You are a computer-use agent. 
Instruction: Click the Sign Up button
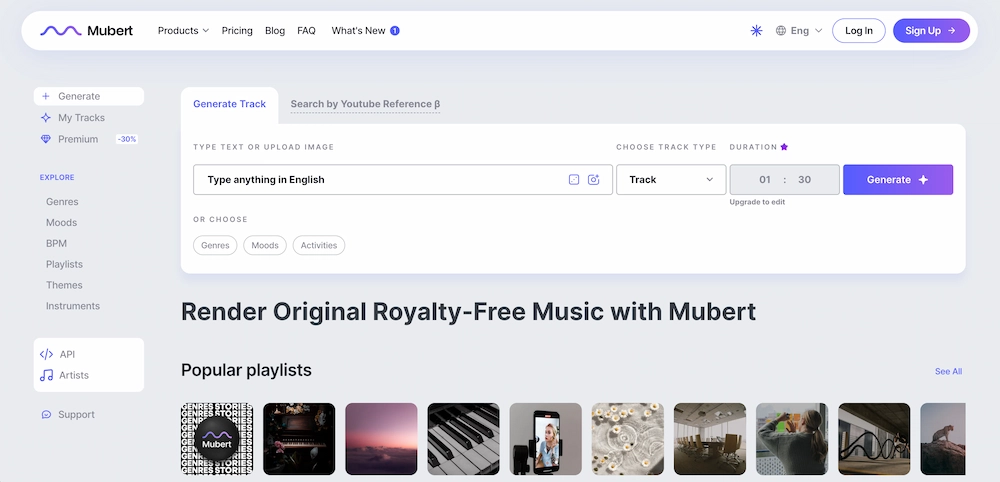click(931, 31)
